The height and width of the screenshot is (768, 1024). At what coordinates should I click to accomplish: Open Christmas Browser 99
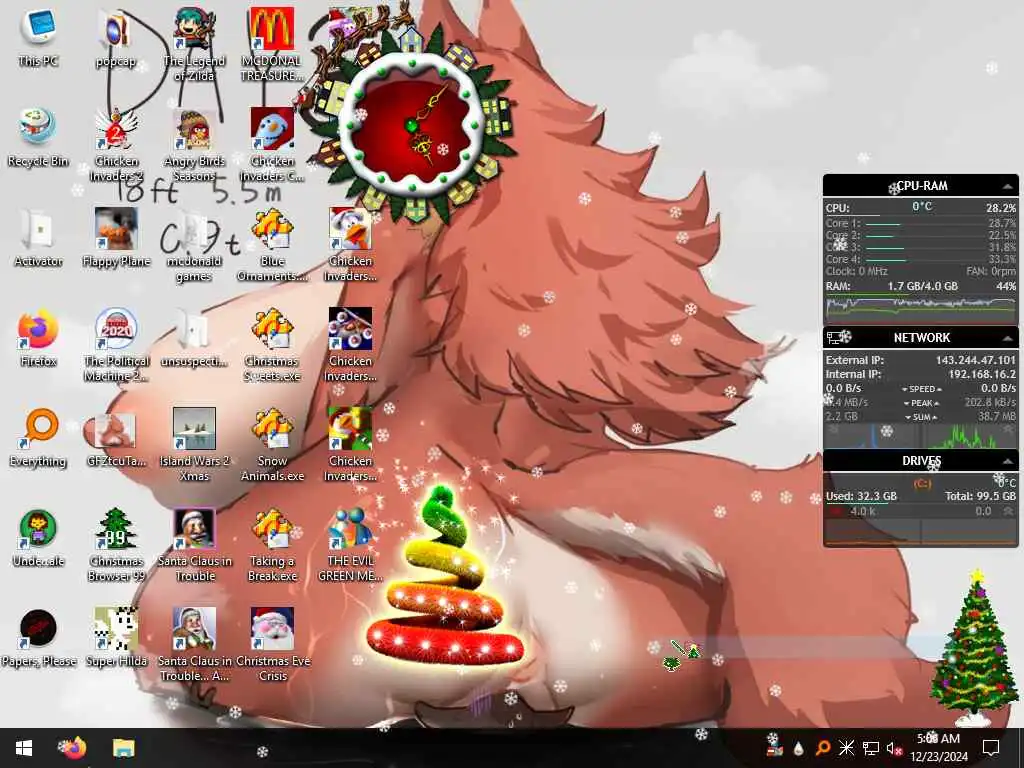click(116, 545)
